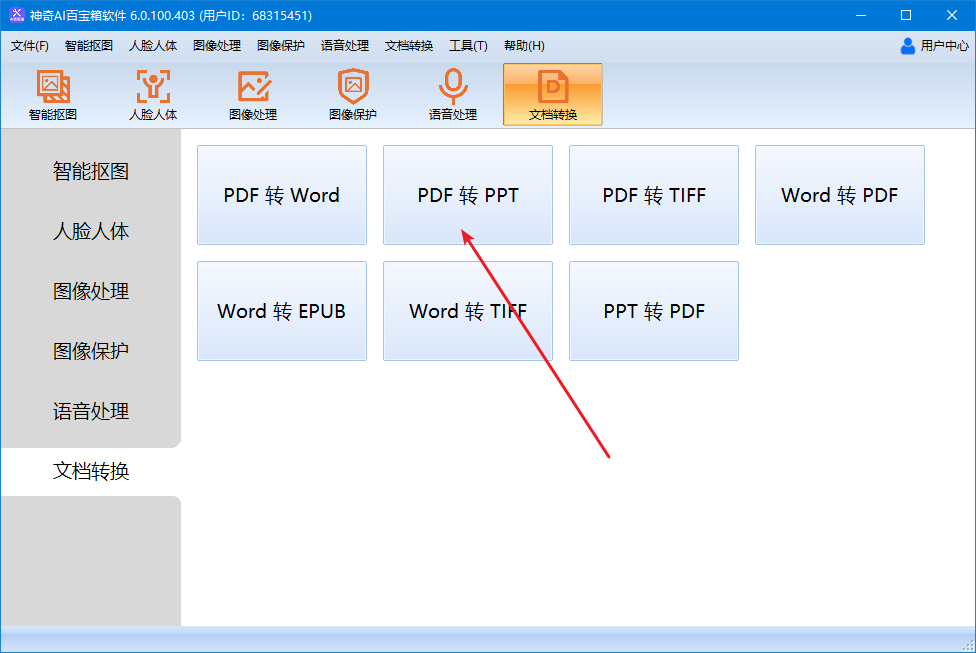Launch PDF 转 Word converter
This screenshot has width=976, height=653.
(282, 195)
